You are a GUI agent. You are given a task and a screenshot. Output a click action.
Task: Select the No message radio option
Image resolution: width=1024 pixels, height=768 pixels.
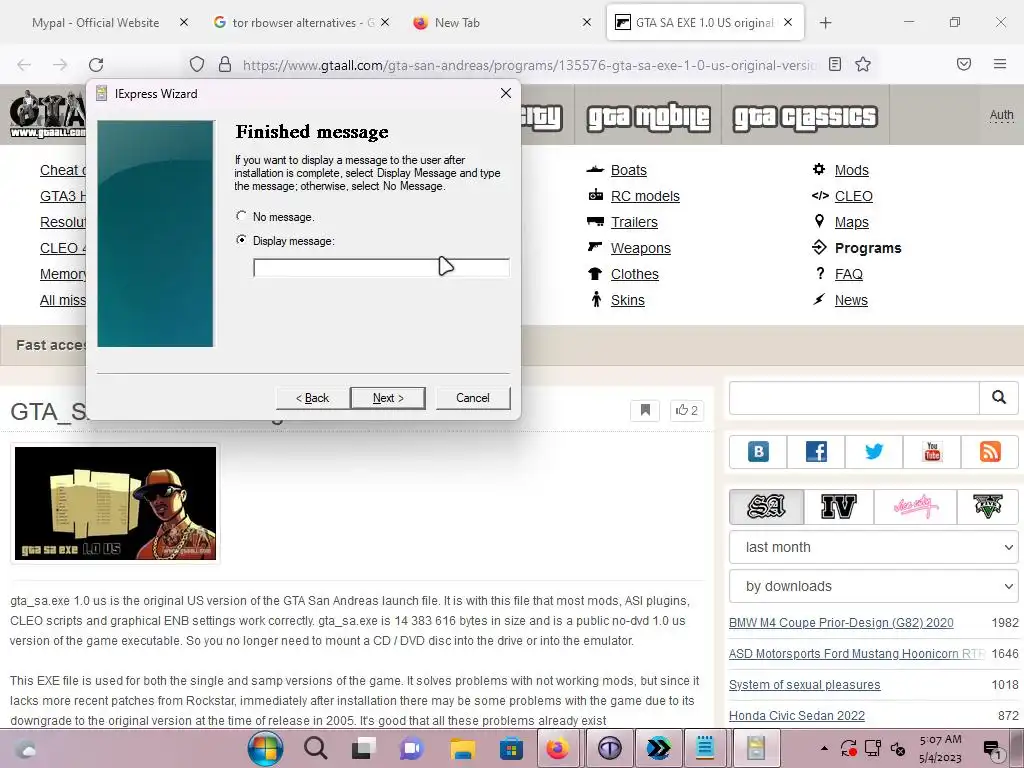tap(242, 216)
